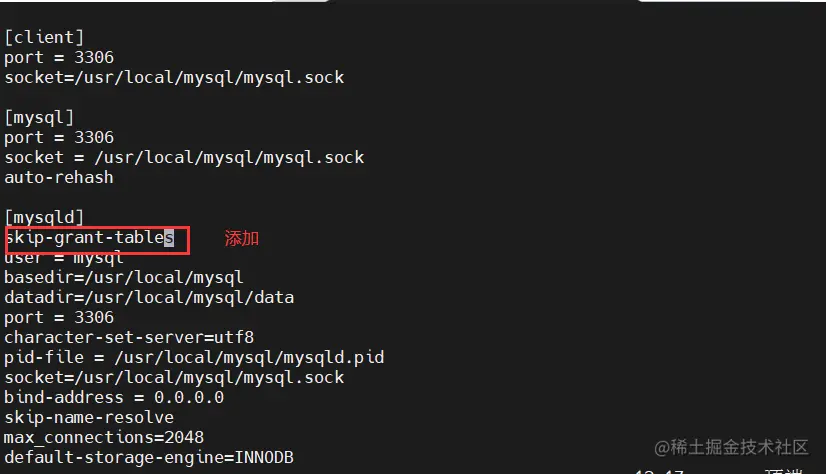Click the pid-file path line
The image size is (826, 474).
click(x=194, y=357)
